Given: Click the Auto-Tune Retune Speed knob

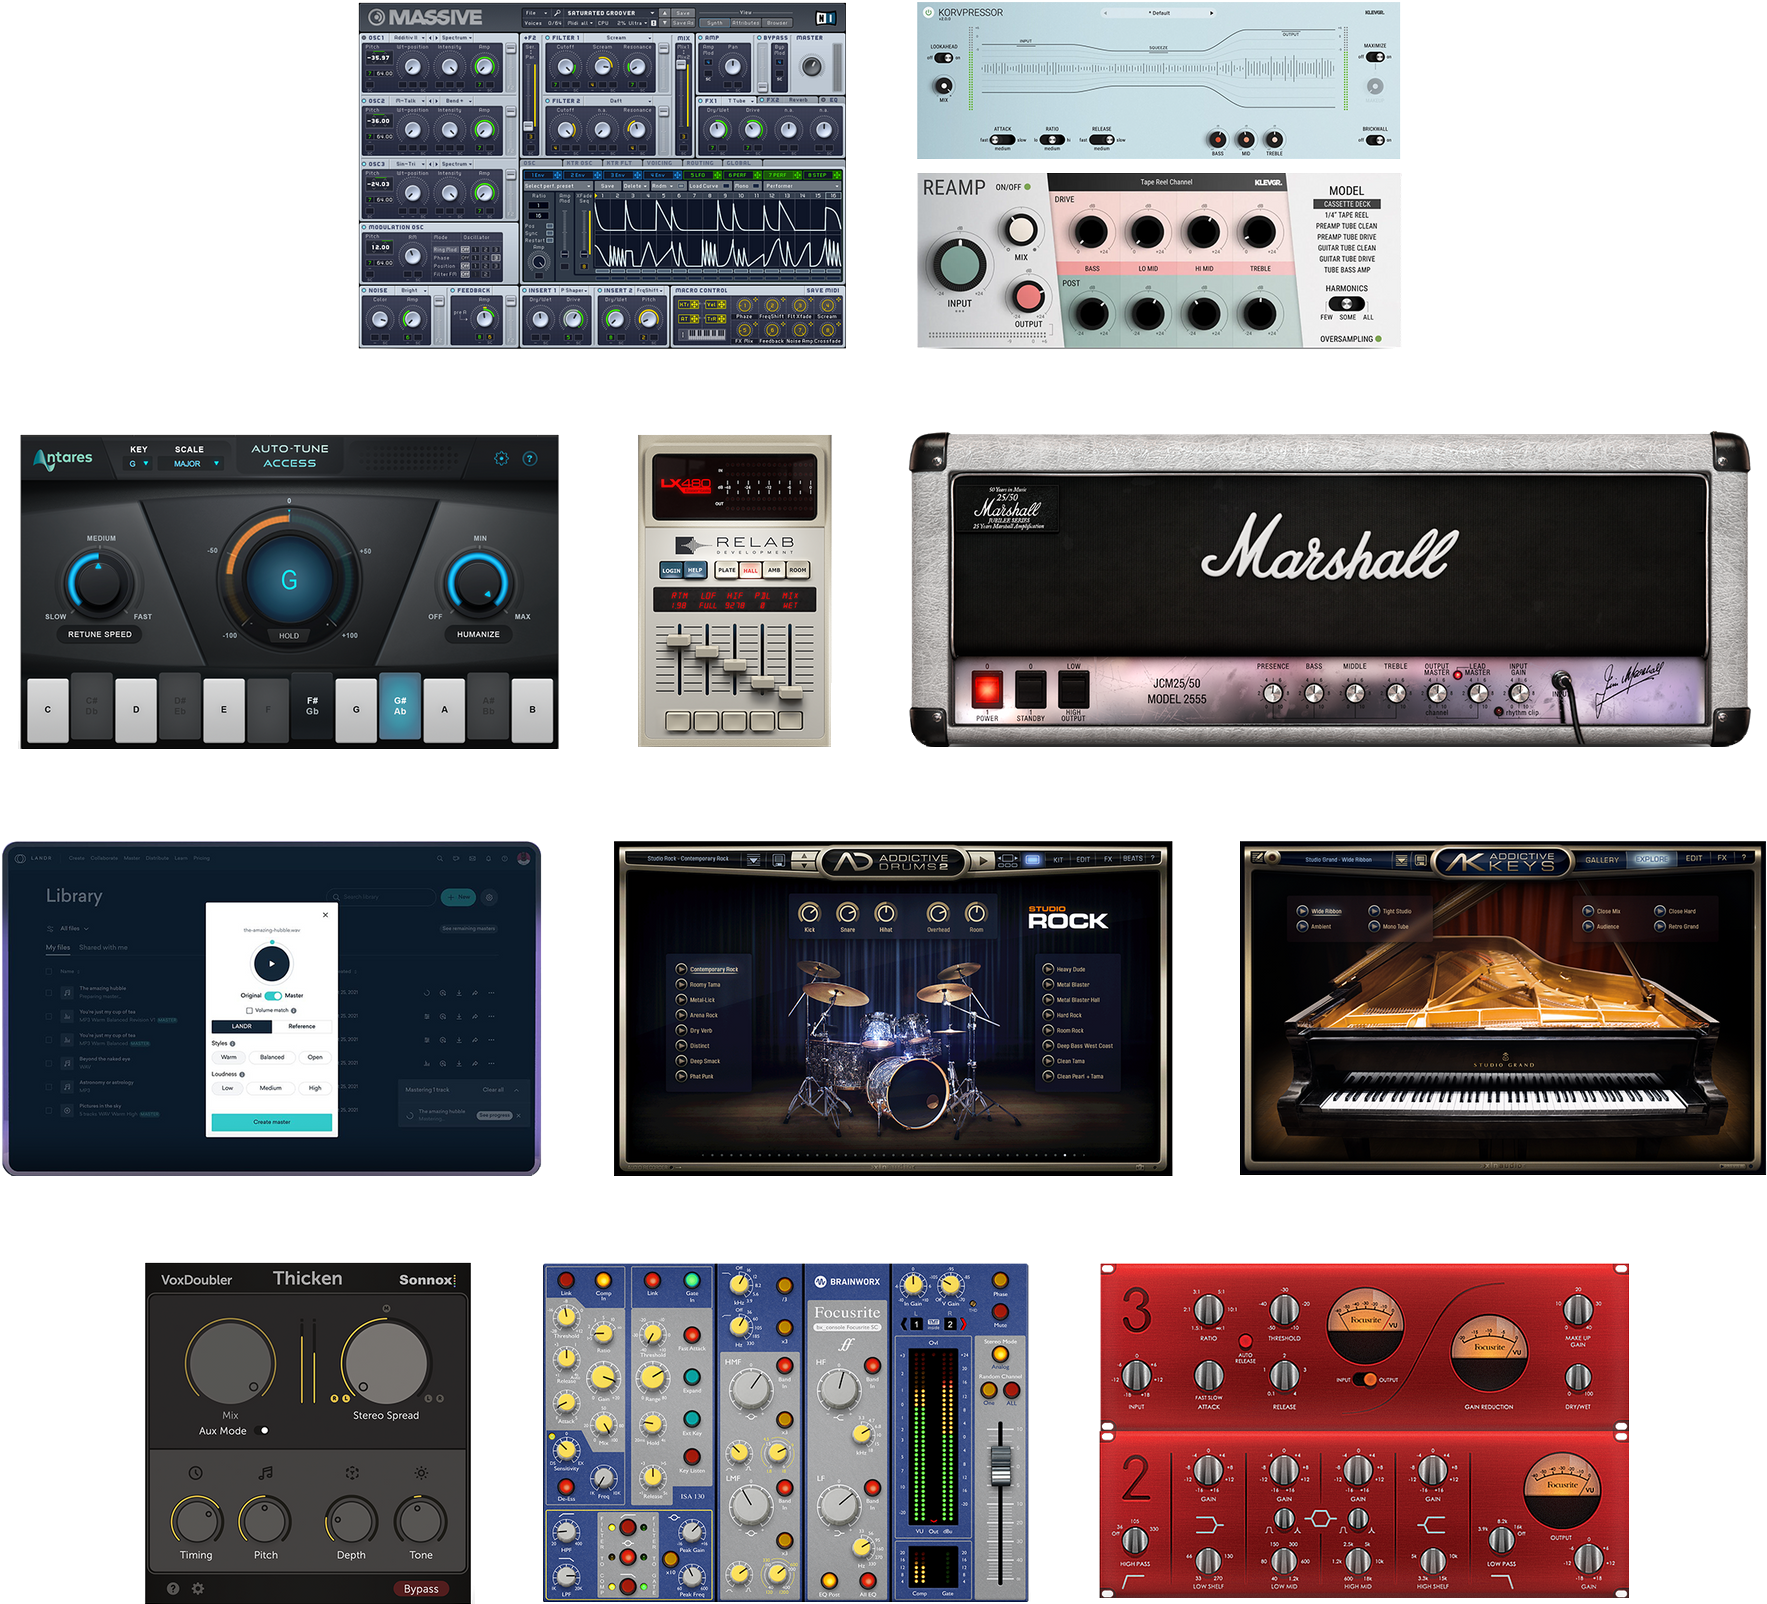Looking at the screenshot, I should 99,583.
